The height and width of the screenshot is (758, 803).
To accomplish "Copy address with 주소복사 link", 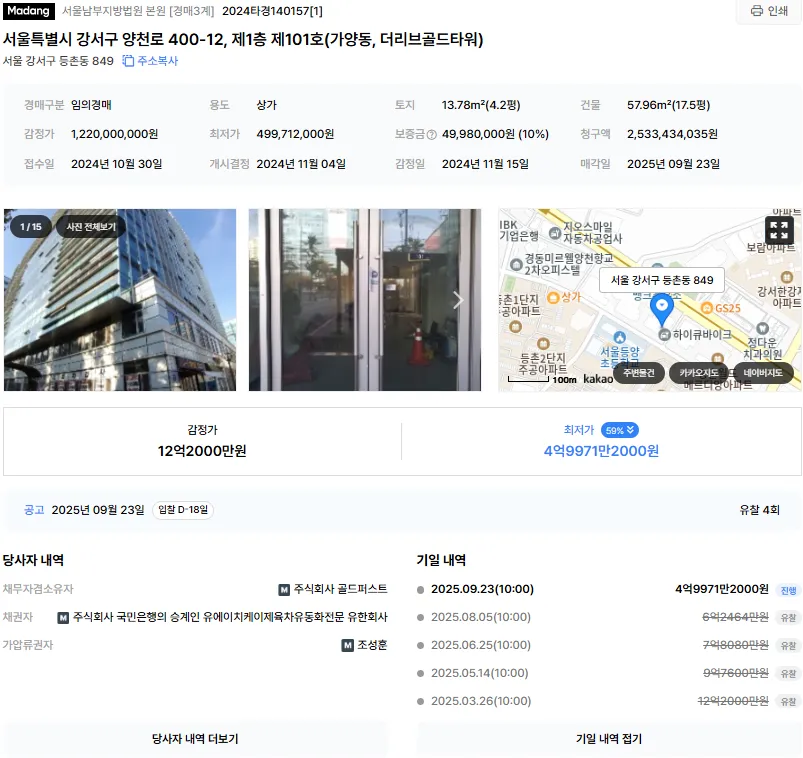I will tap(150, 61).
